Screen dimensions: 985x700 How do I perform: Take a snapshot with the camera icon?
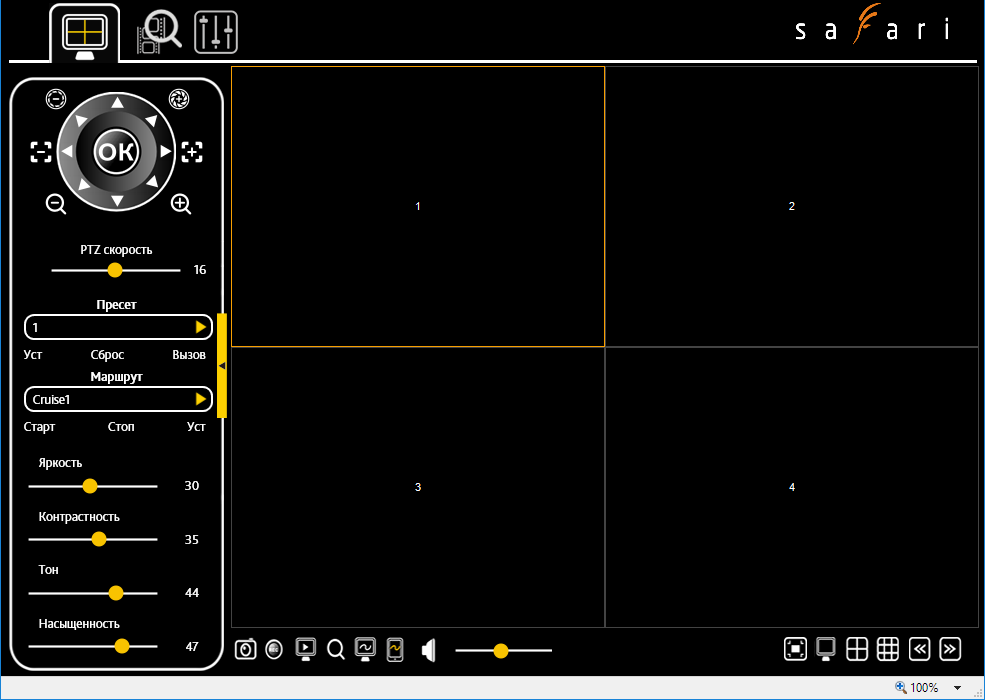(245, 650)
